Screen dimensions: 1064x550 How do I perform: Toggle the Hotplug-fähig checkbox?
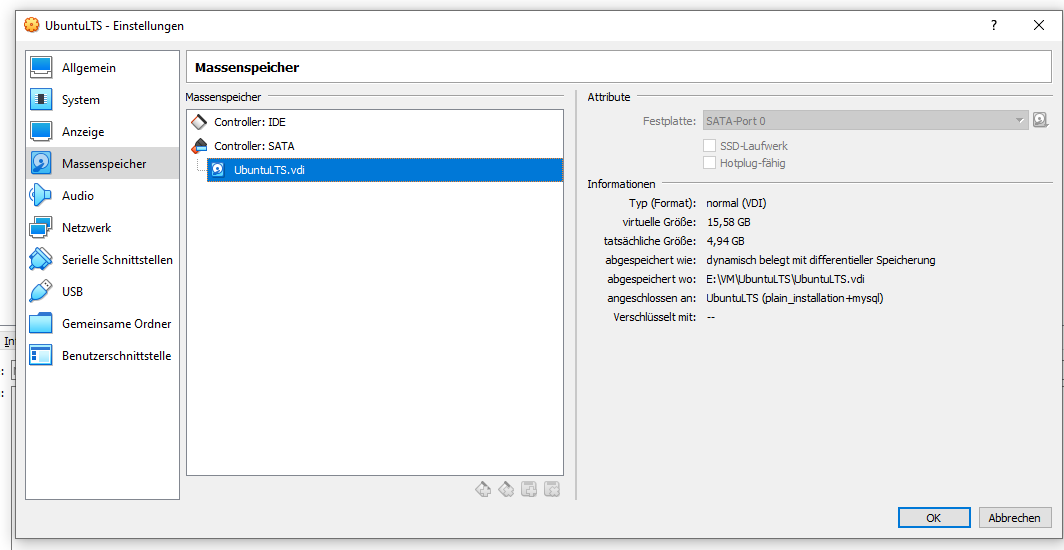[x=709, y=163]
